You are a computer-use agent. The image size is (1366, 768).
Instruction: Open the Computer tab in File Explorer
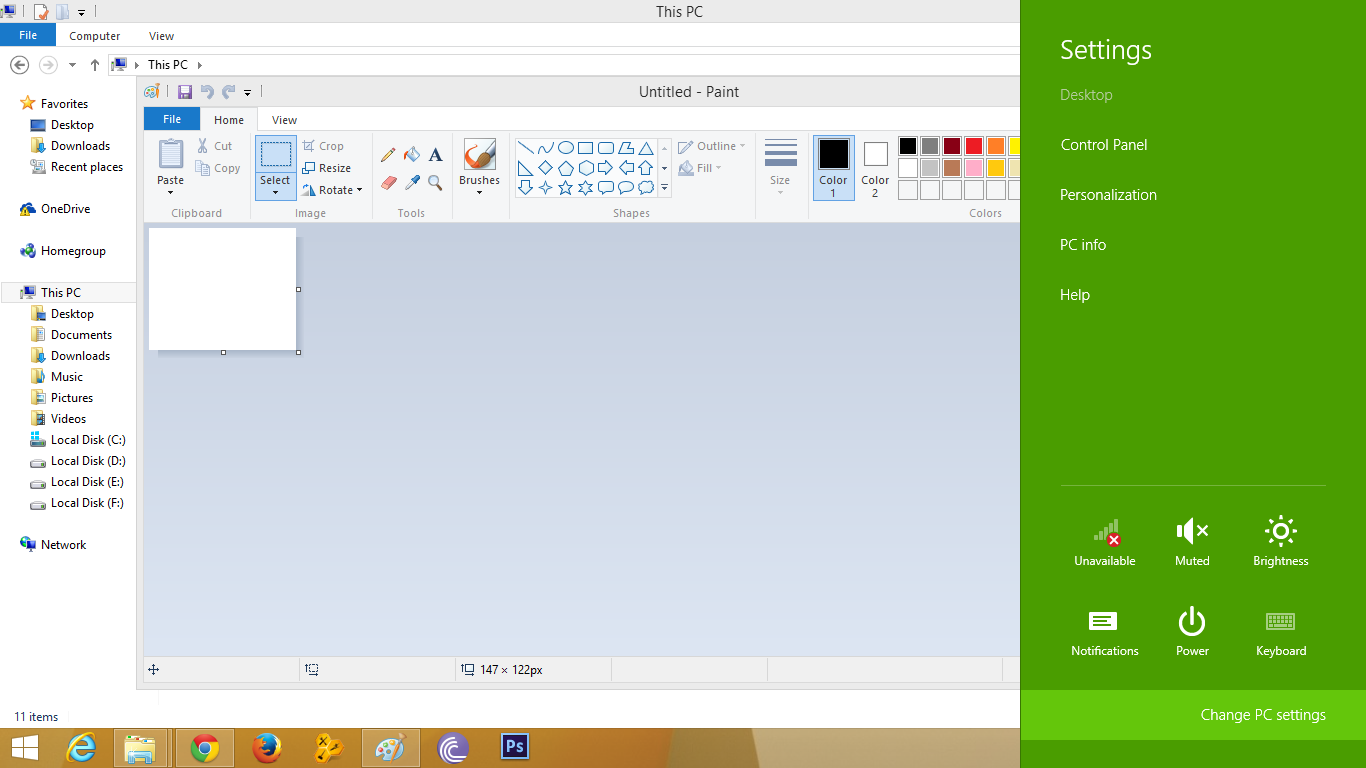[x=94, y=35]
